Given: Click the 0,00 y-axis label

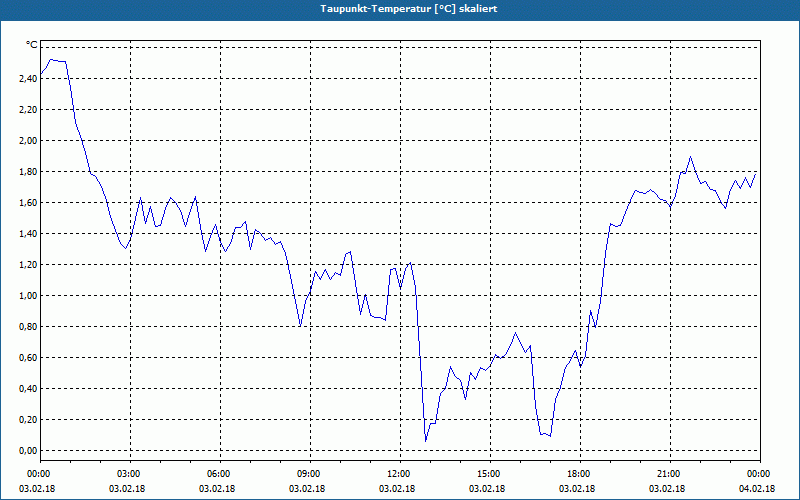Looking at the screenshot, I should click(x=28, y=451).
